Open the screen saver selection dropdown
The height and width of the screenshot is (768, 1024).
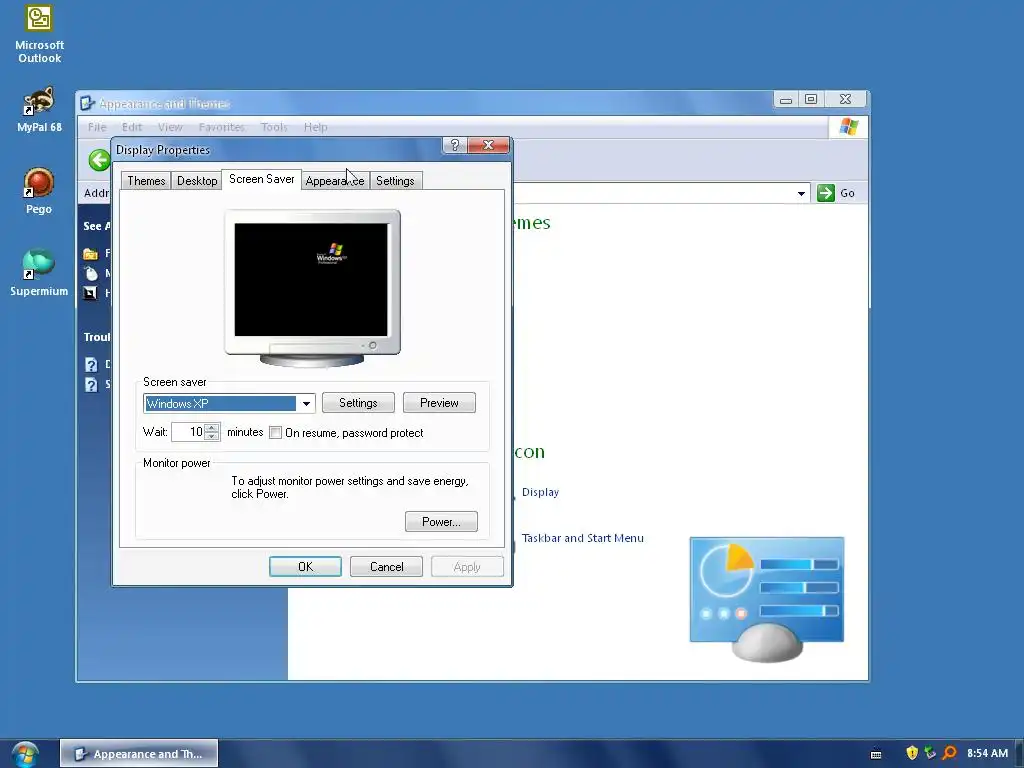click(306, 404)
